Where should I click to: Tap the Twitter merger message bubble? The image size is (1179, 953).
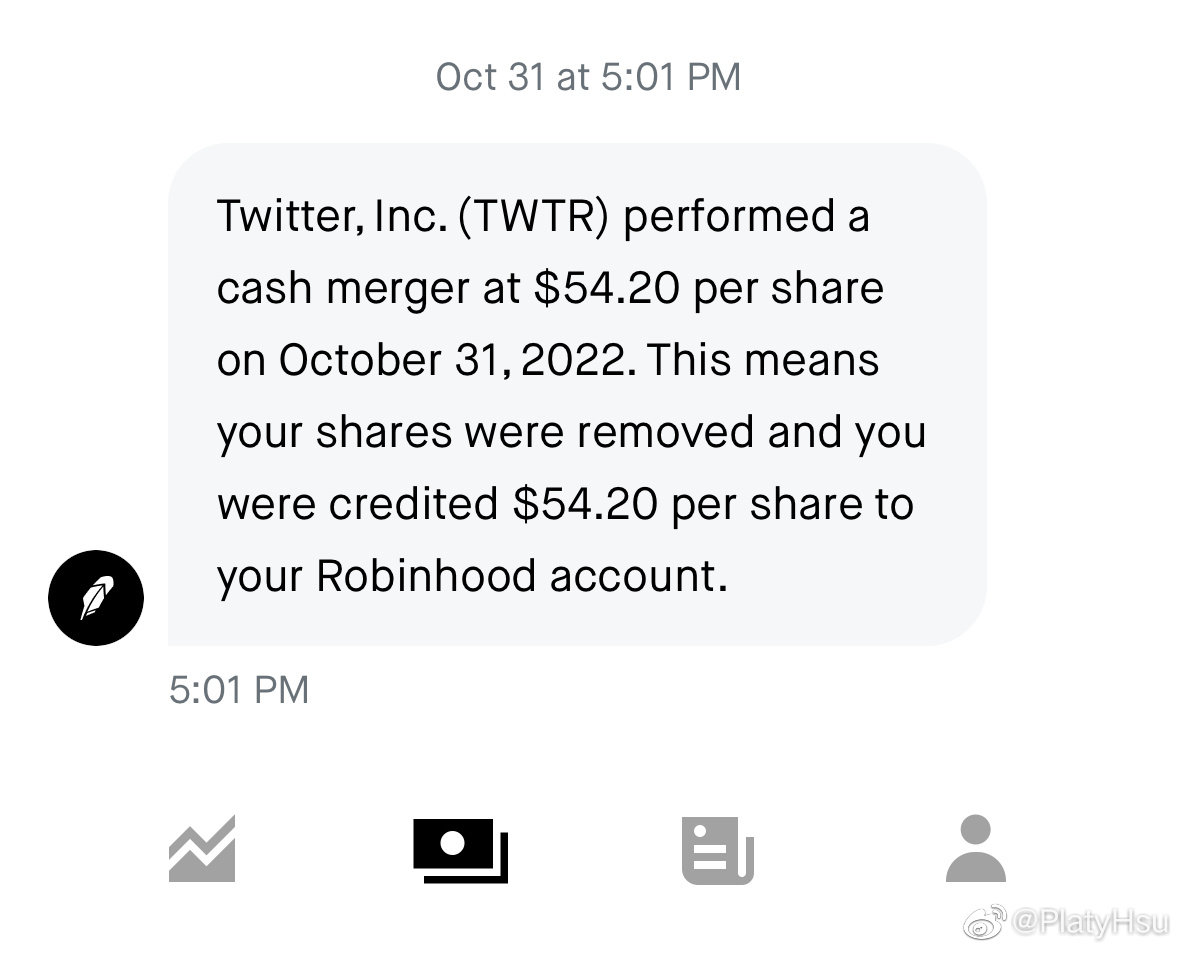tap(577, 394)
